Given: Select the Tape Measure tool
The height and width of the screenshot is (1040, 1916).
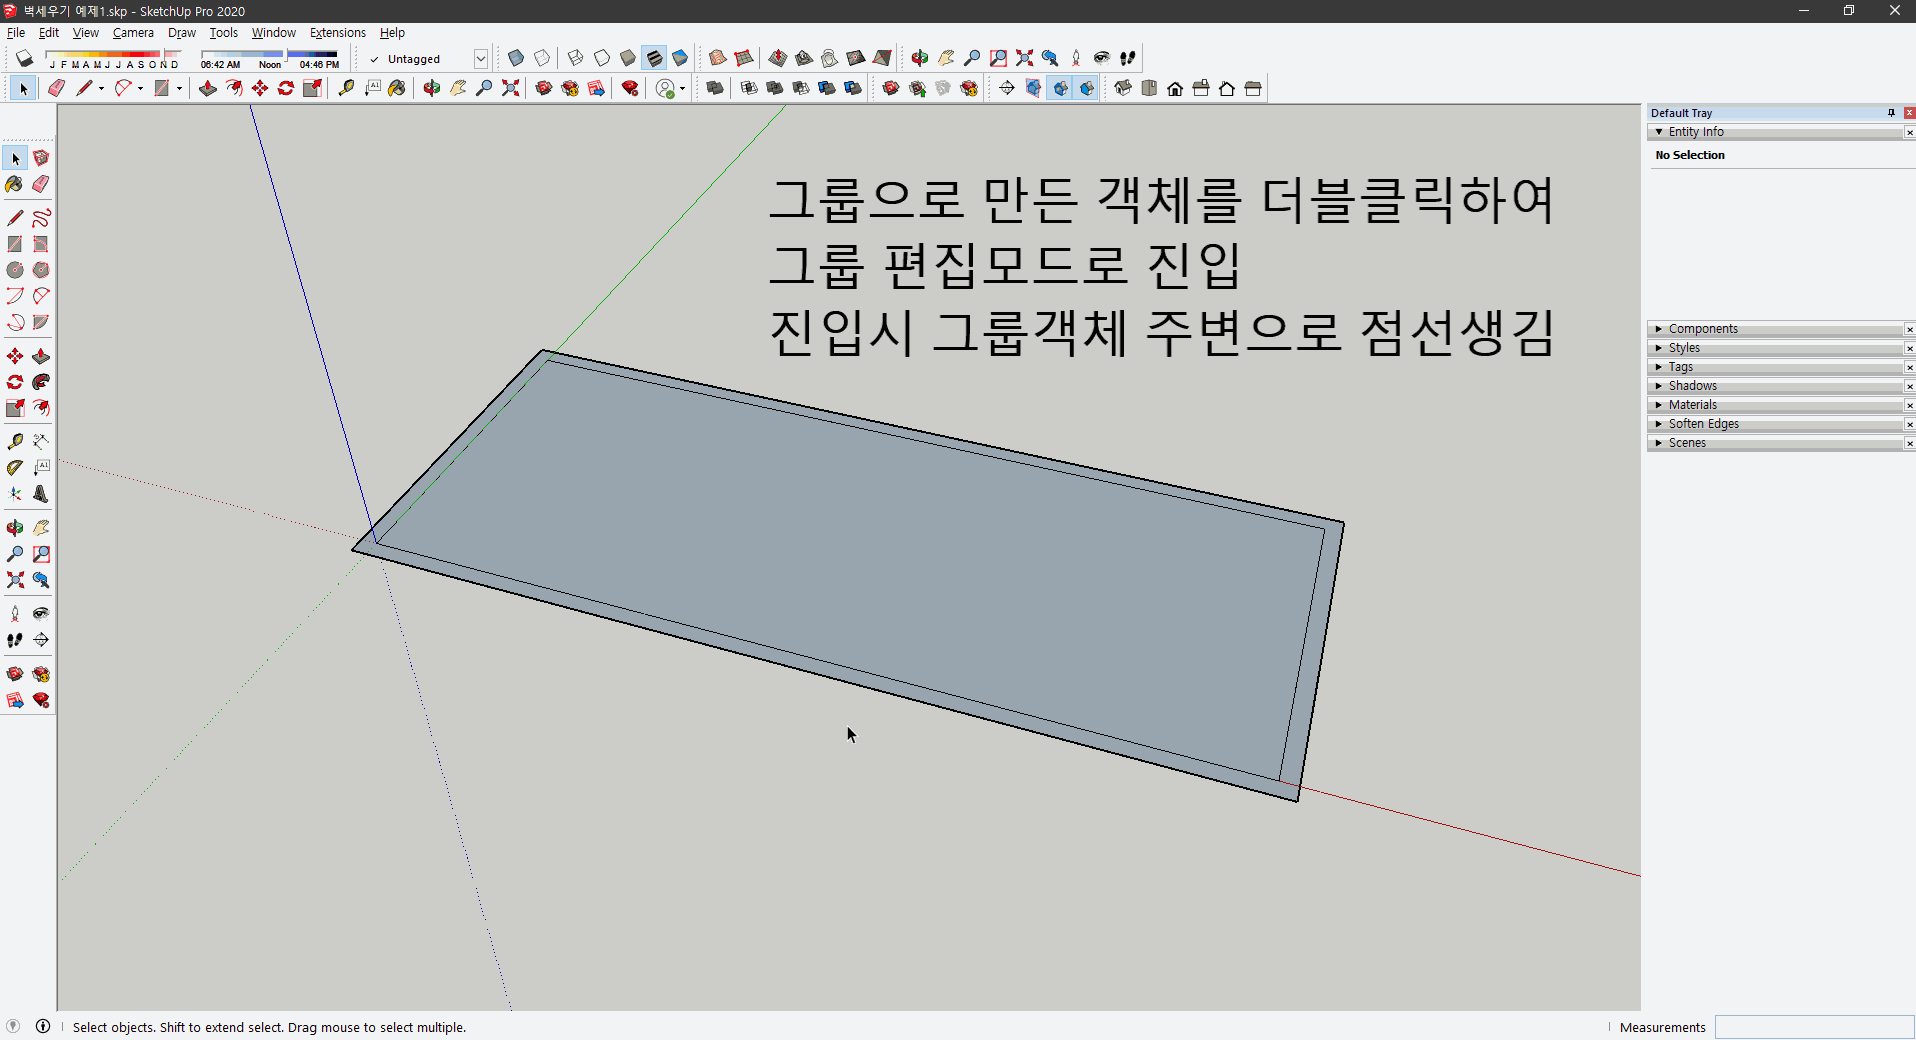Looking at the screenshot, I should pos(14,441).
